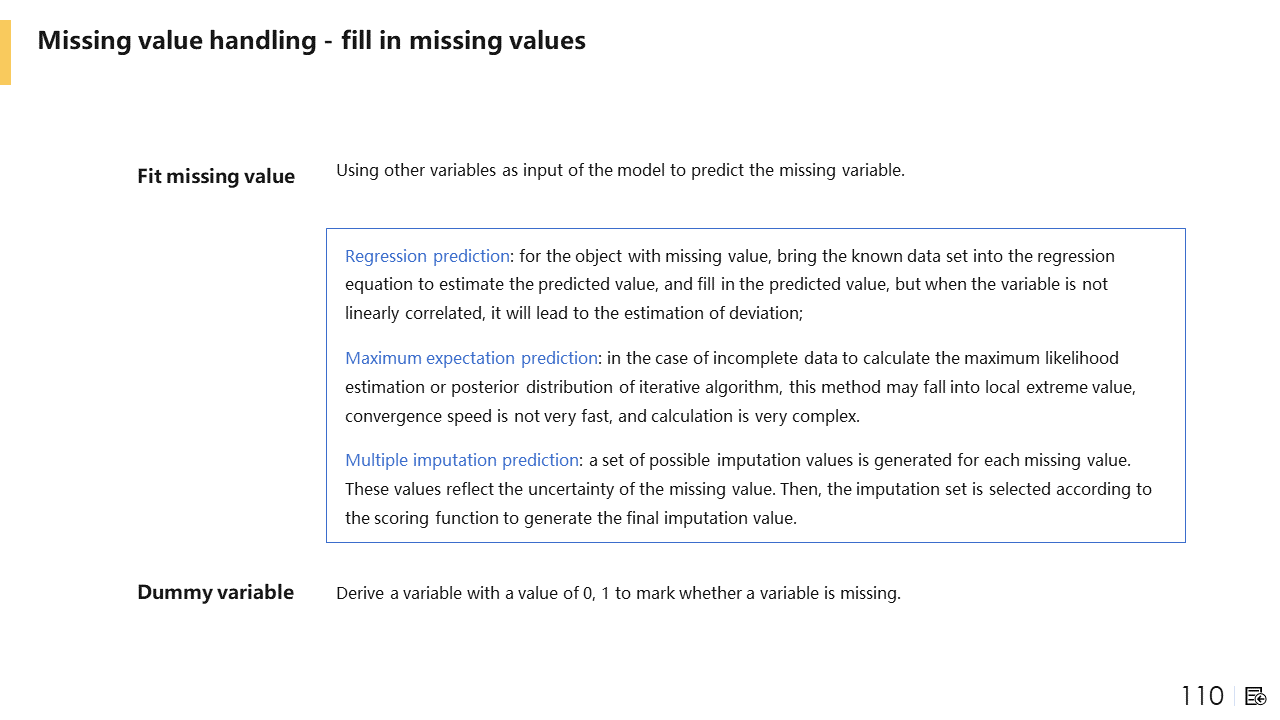1280x720 pixels.
Task: Click the 'Derive a variable with a value' sentence
Action: (618, 593)
